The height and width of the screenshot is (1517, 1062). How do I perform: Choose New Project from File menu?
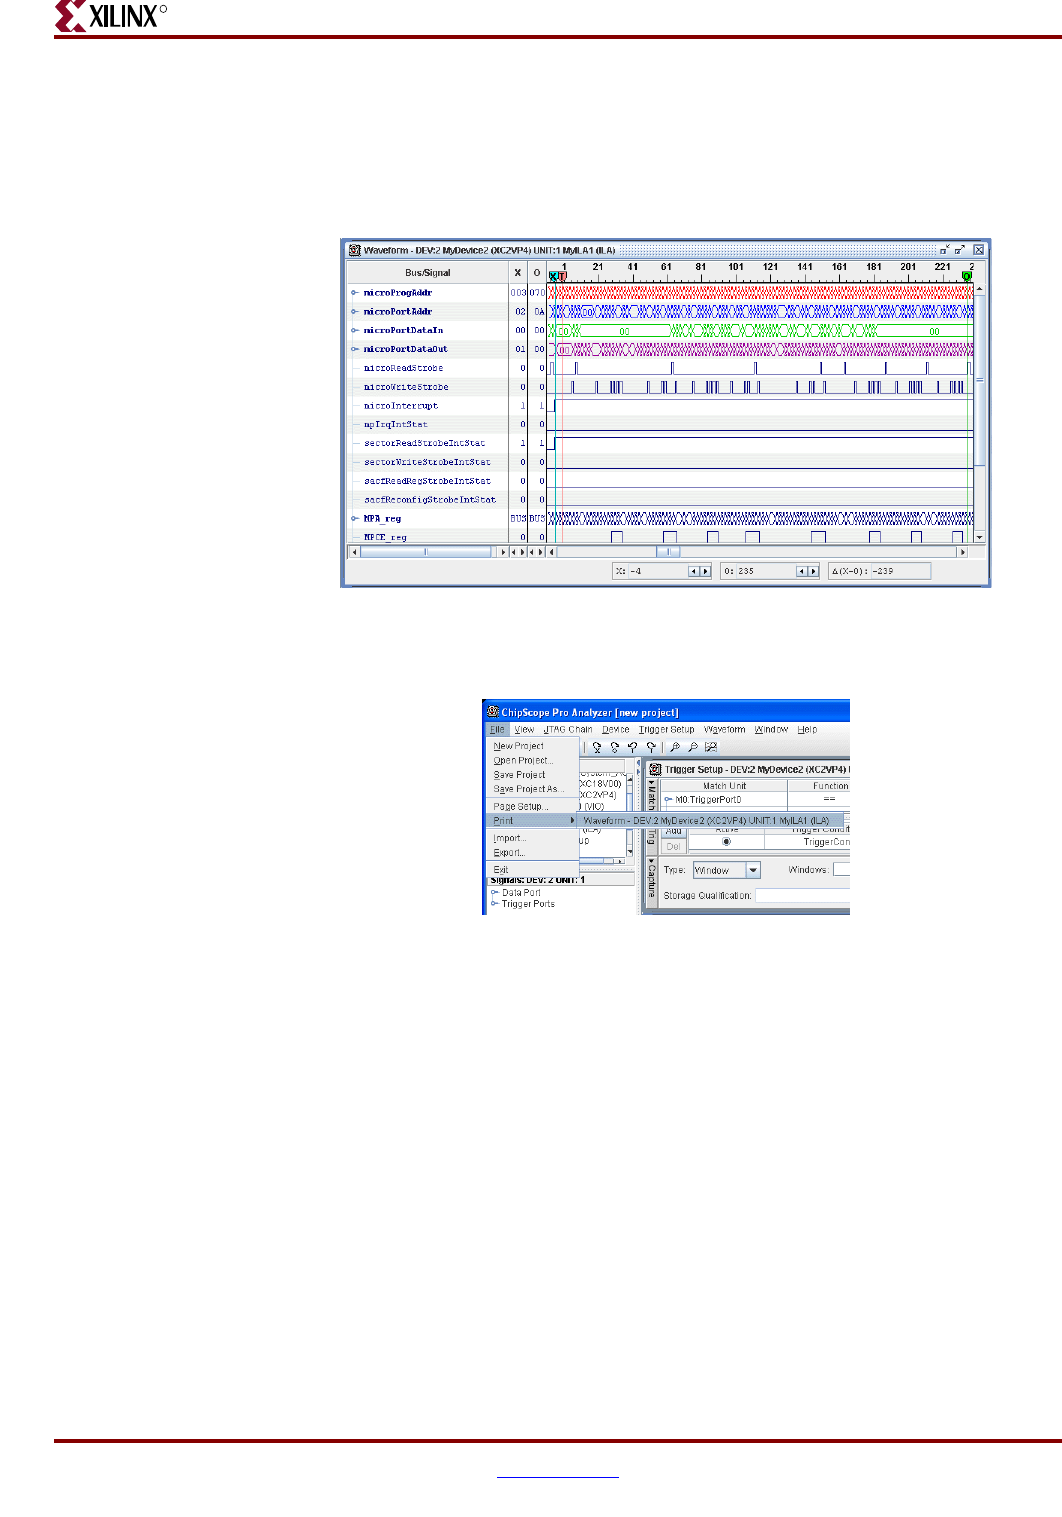[x=533, y=746]
